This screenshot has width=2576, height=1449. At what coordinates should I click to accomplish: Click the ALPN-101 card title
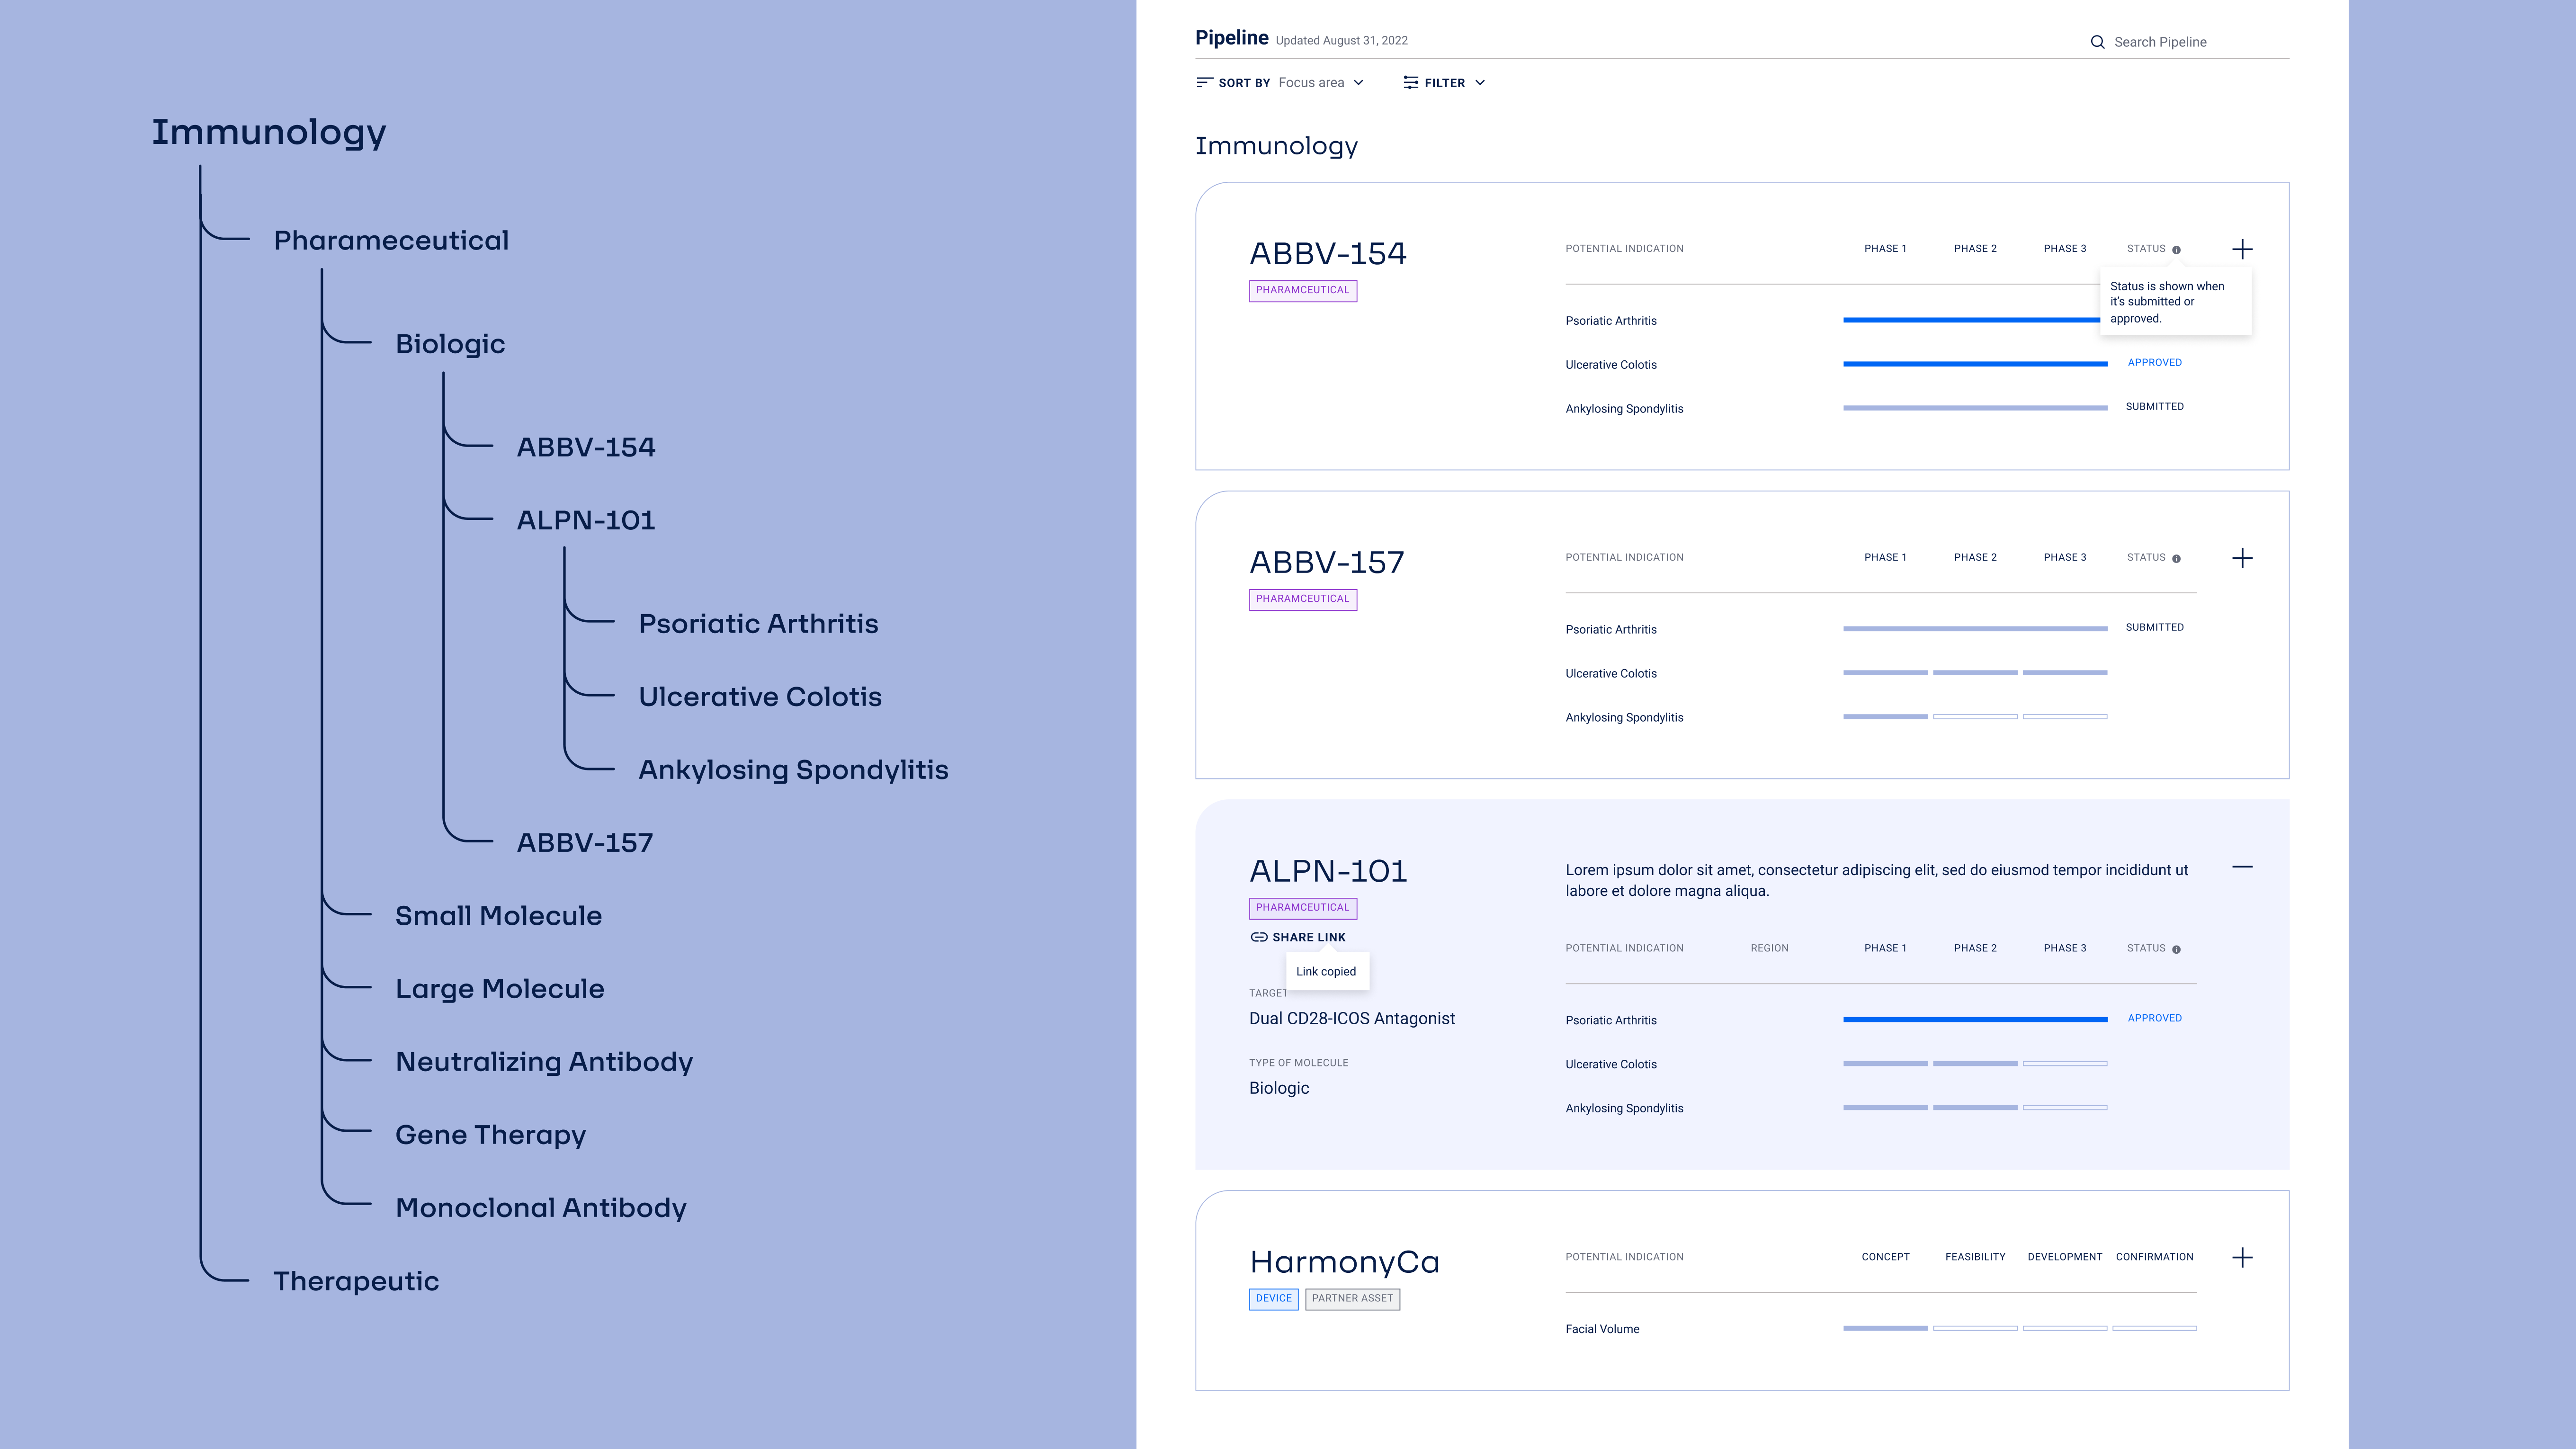click(x=1328, y=872)
